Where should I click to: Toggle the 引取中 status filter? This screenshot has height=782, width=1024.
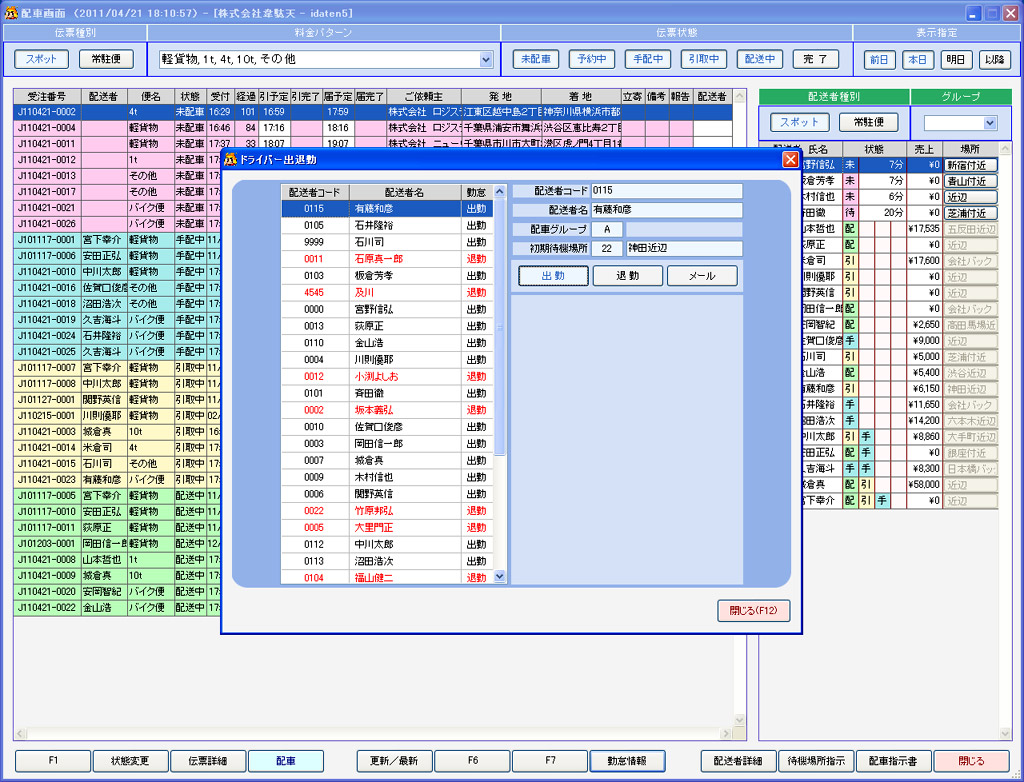pos(704,59)
